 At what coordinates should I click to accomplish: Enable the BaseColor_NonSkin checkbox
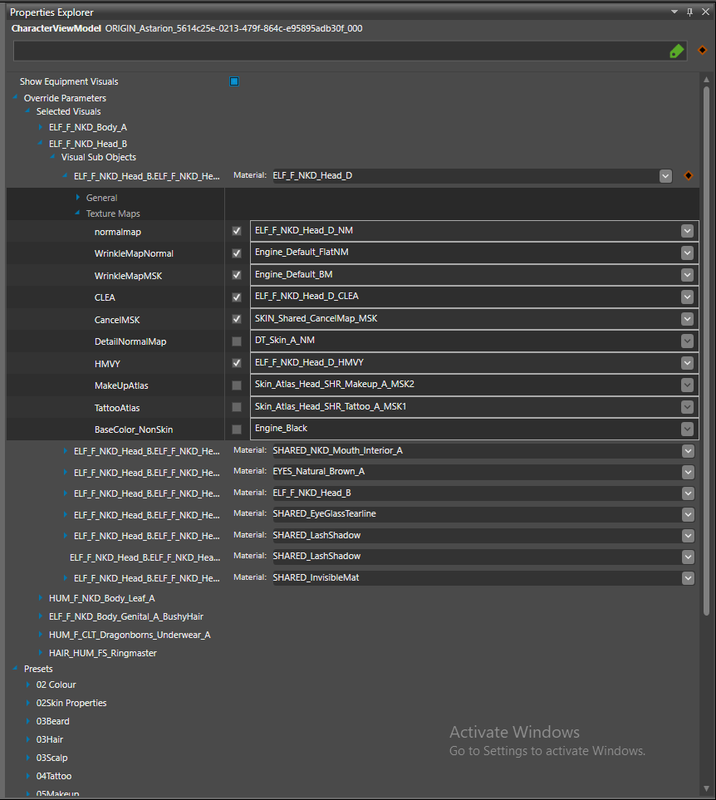click(237, 429)
